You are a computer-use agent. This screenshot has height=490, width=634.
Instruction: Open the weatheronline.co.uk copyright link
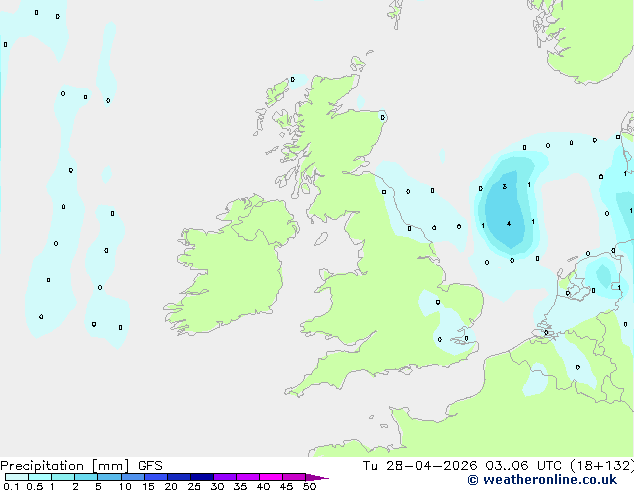[x=542, y=480]
